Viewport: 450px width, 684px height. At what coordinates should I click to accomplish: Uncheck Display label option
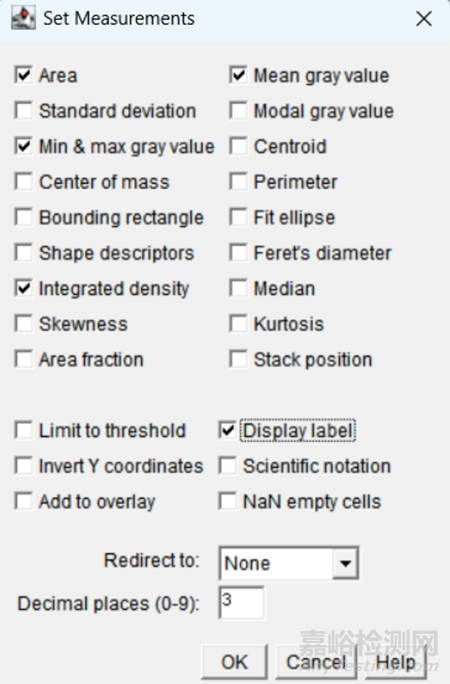point(228,430)
